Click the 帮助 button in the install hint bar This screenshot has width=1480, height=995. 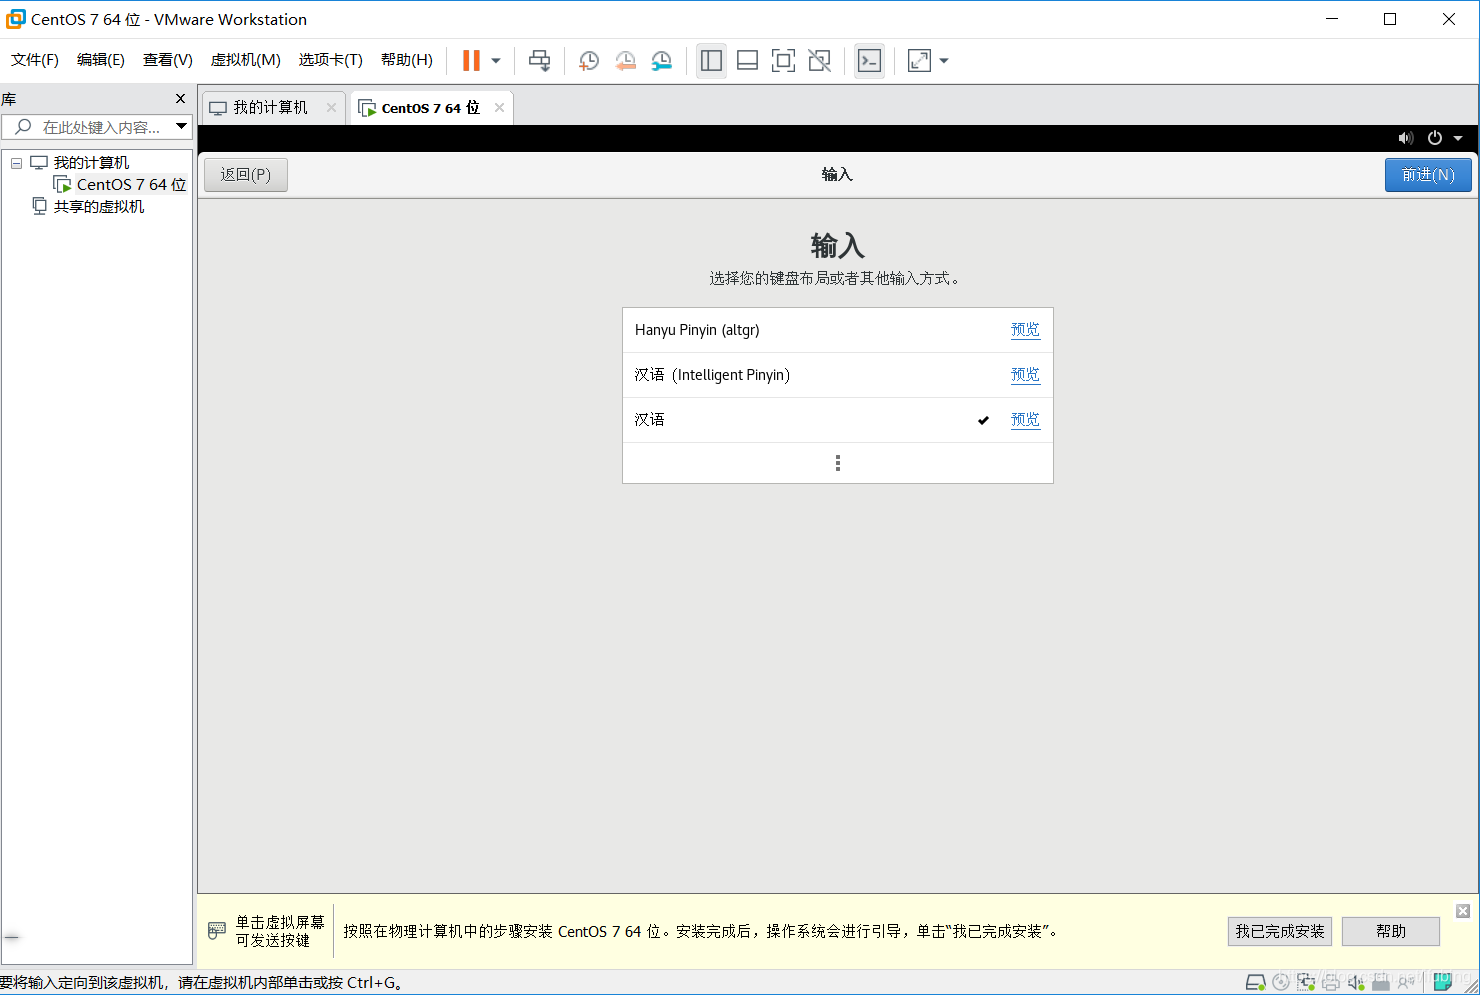click(1391, 931)
